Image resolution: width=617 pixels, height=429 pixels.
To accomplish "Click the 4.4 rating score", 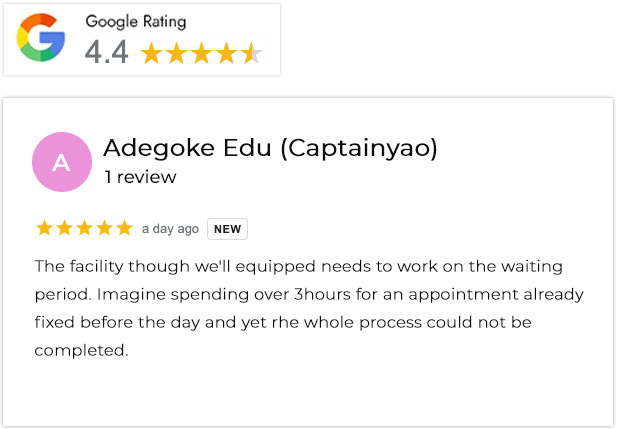I will [x=106, y=52].
